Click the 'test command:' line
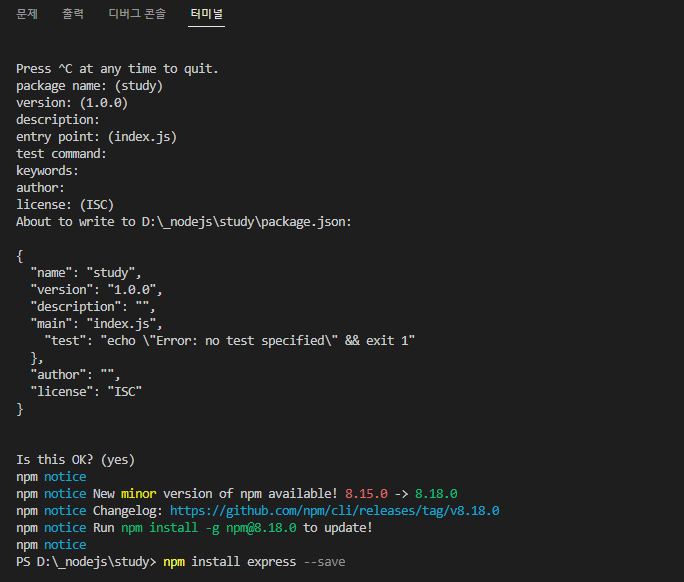Screen dimensions: 684x582 click(x=62, y=154)
